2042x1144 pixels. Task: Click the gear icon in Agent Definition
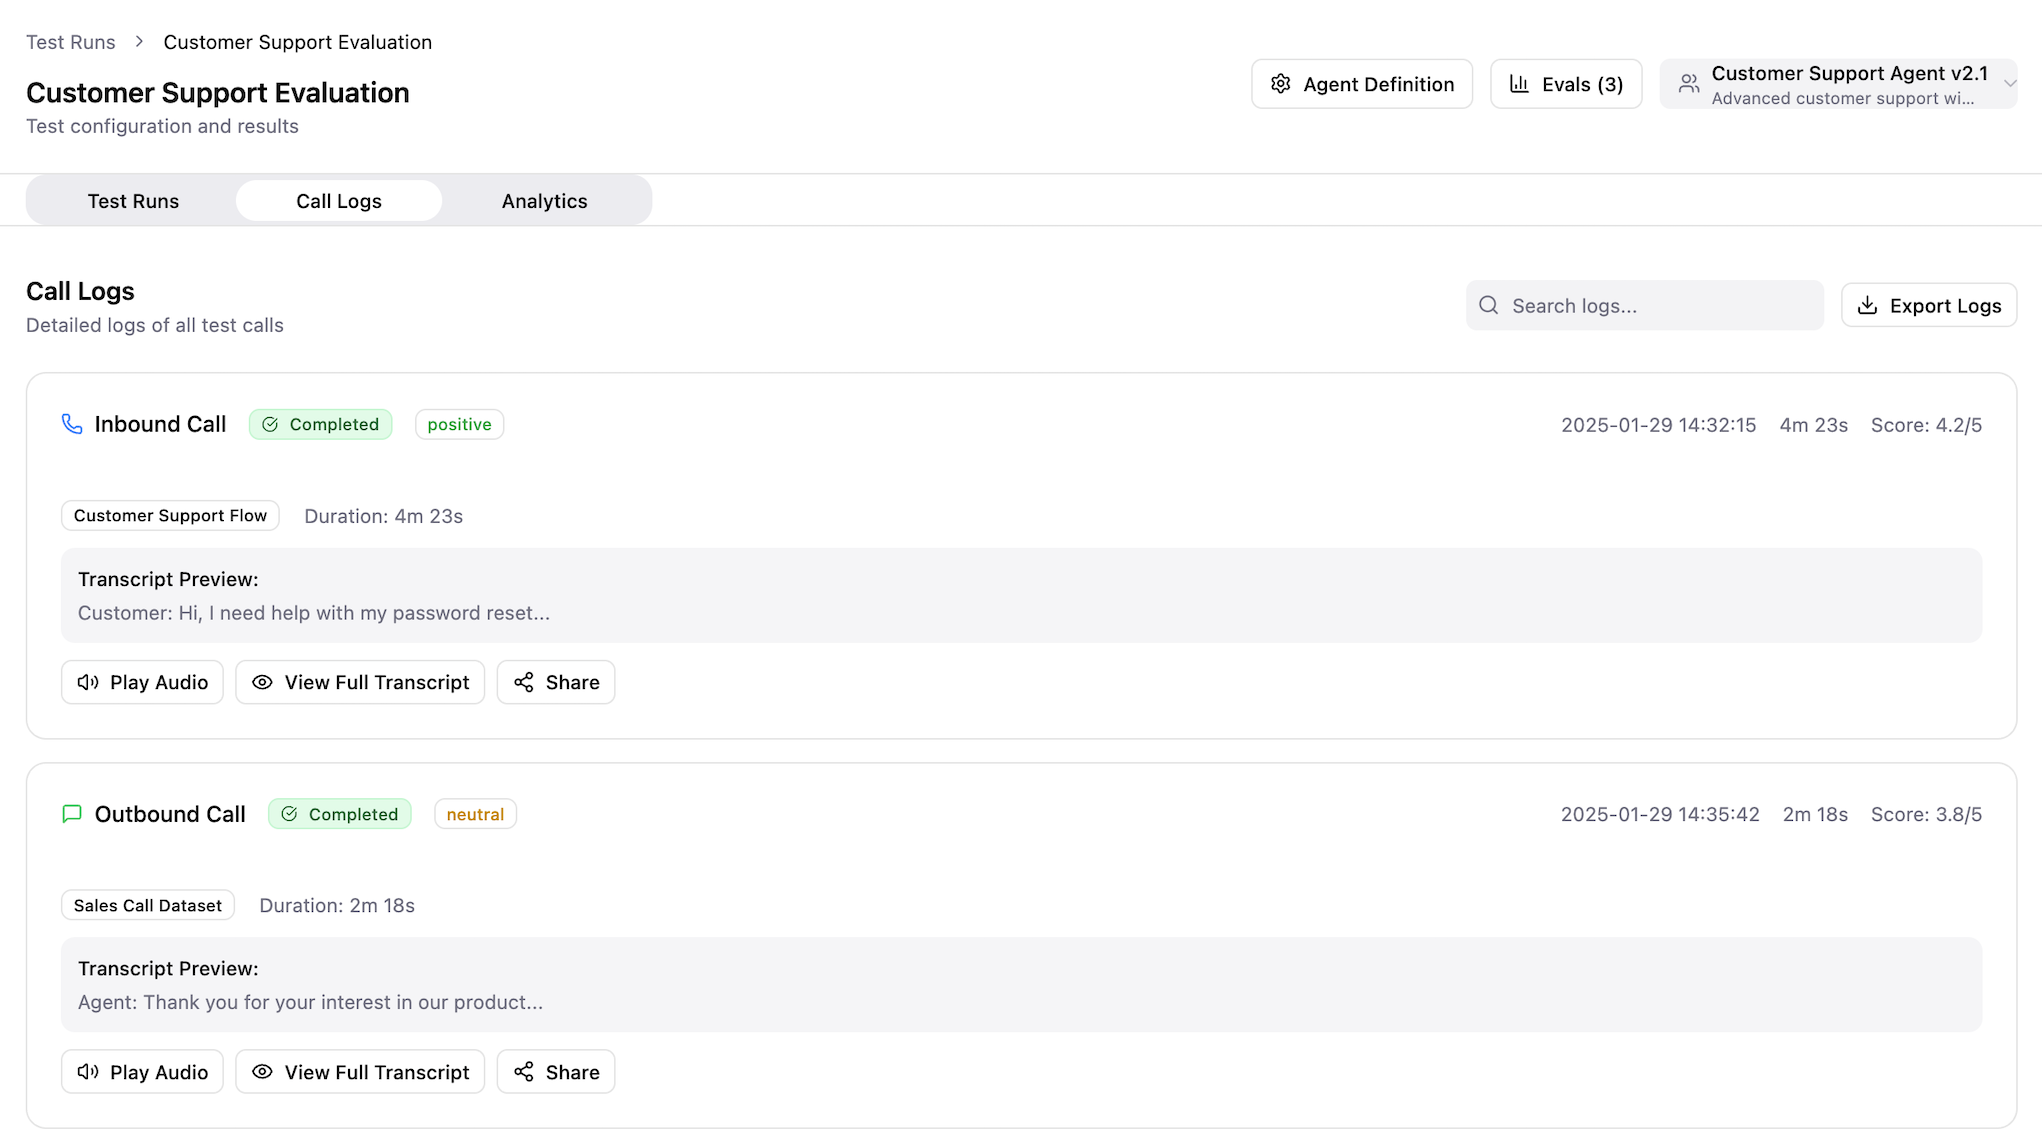tap(1280, 84)
